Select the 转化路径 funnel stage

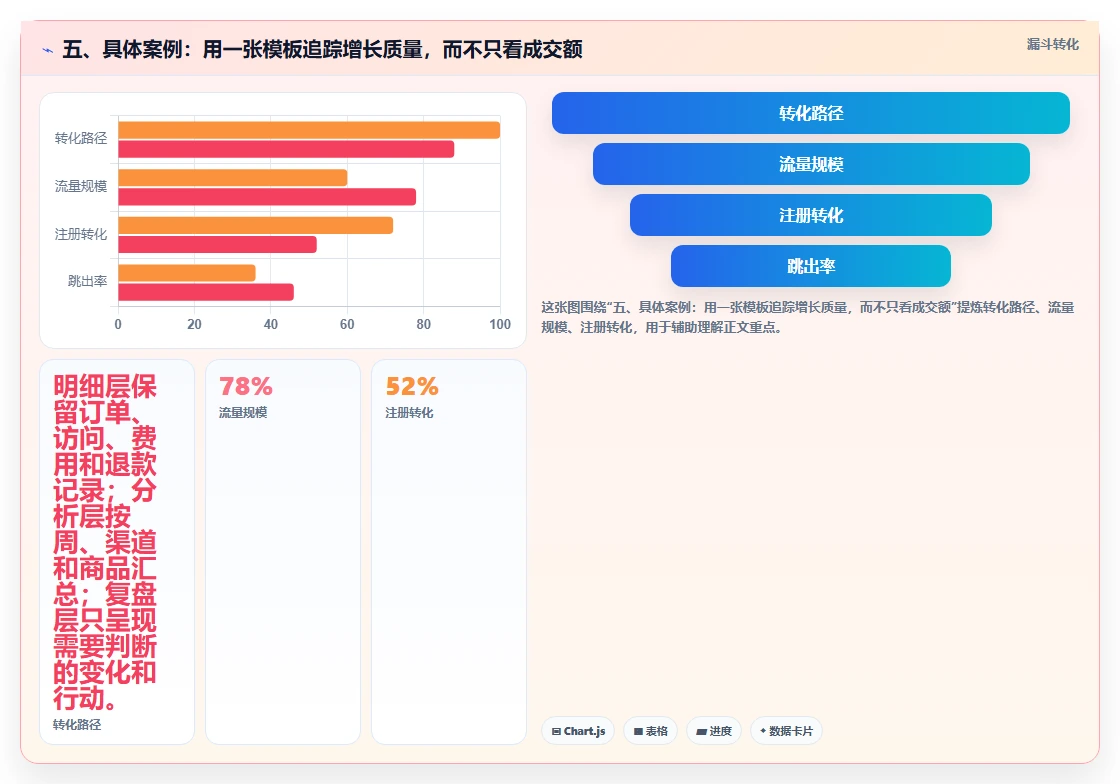coord(811,113)
